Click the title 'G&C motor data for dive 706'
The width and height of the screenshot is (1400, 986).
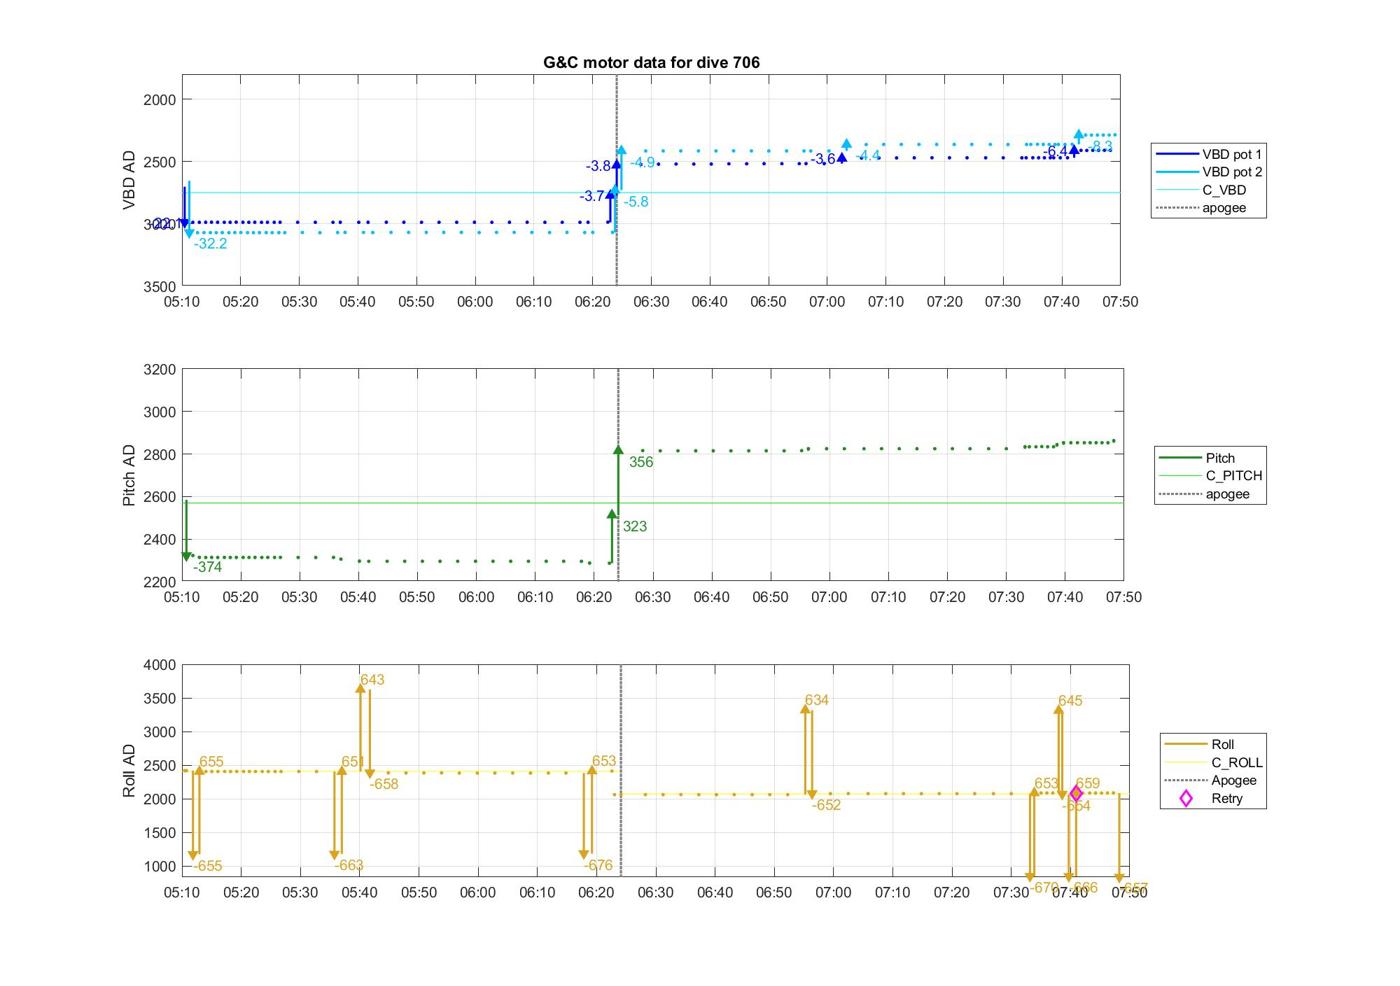pyautogui.click(x=651, y=62)
